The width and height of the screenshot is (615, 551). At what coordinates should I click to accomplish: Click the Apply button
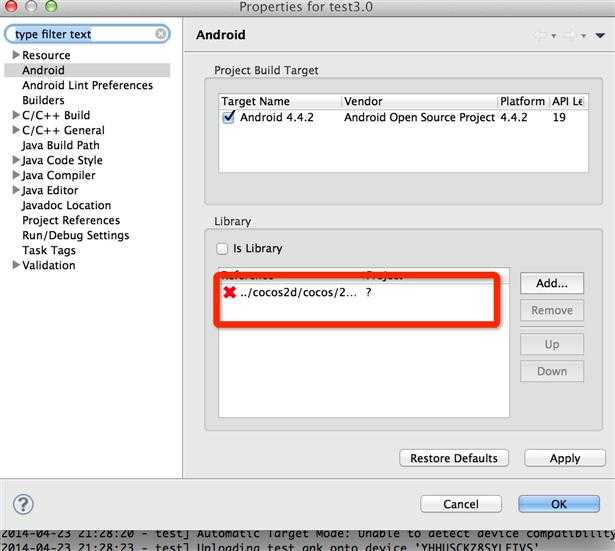[x=565, y=458]
